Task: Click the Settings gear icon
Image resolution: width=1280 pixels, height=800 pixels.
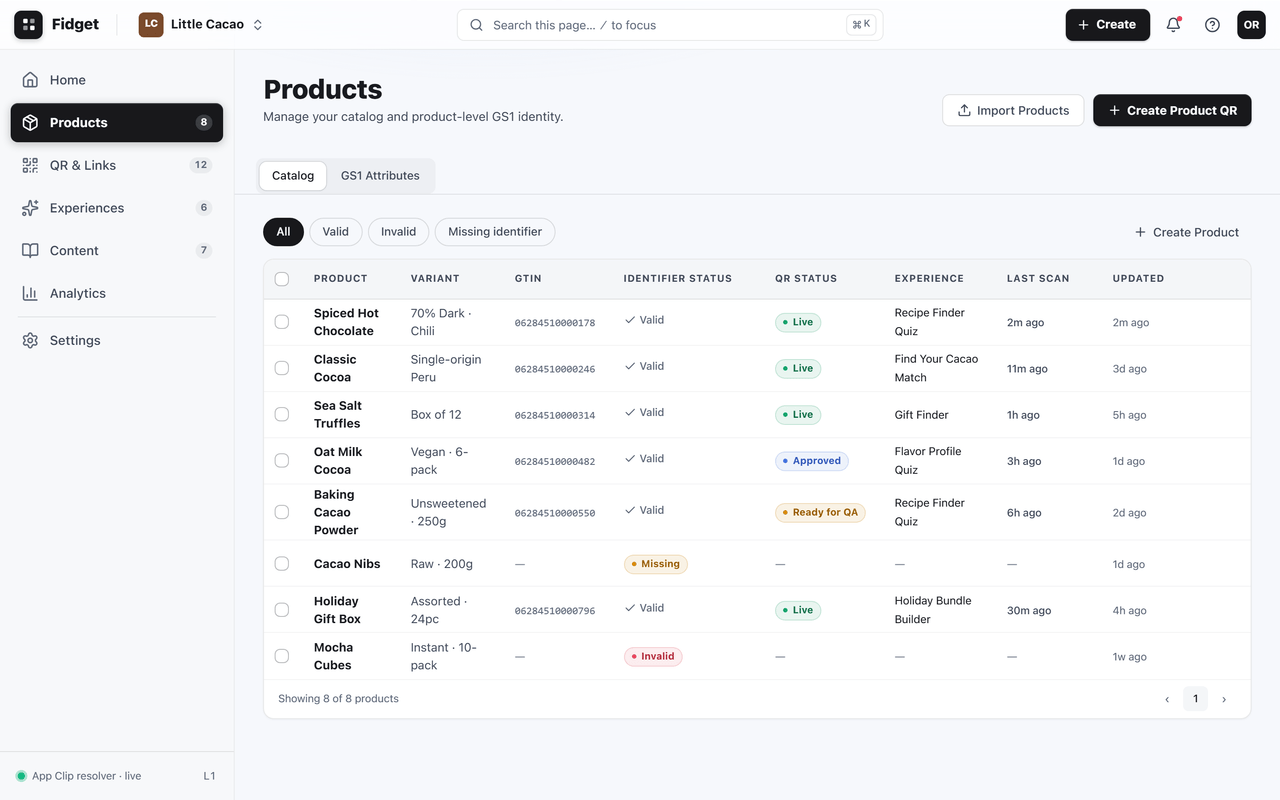Action: pyautogui.click(x=30, y=340)
